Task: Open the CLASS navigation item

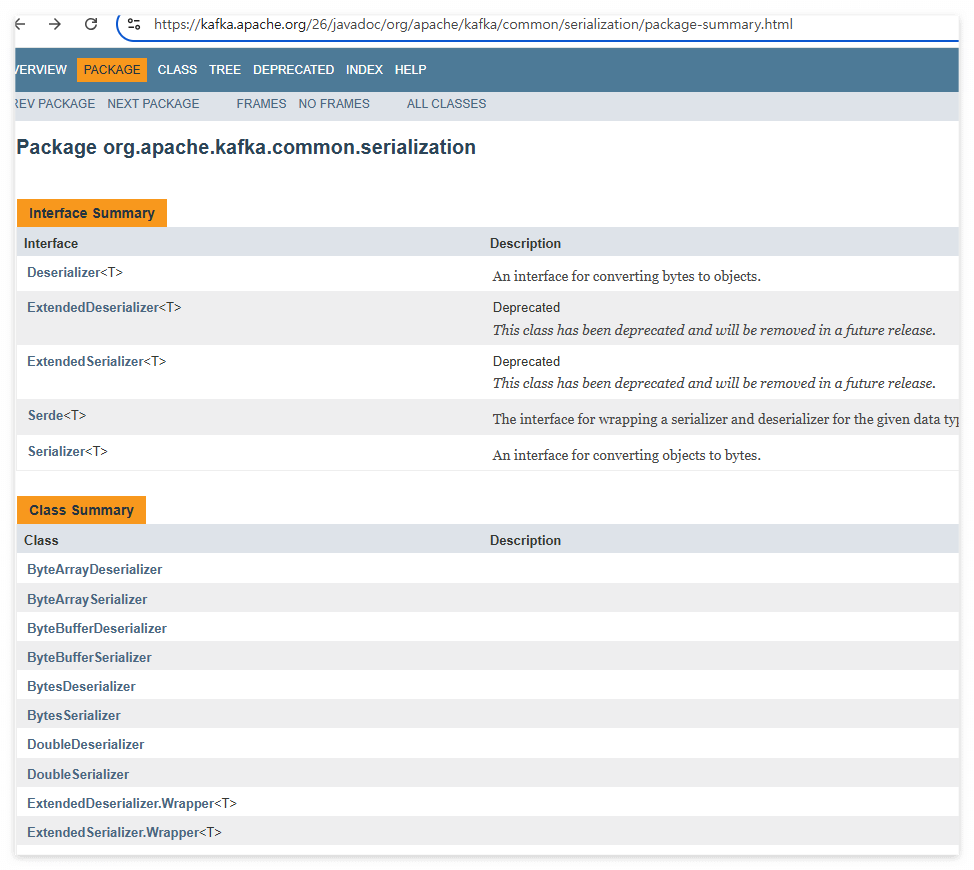Action: point(177,70)
